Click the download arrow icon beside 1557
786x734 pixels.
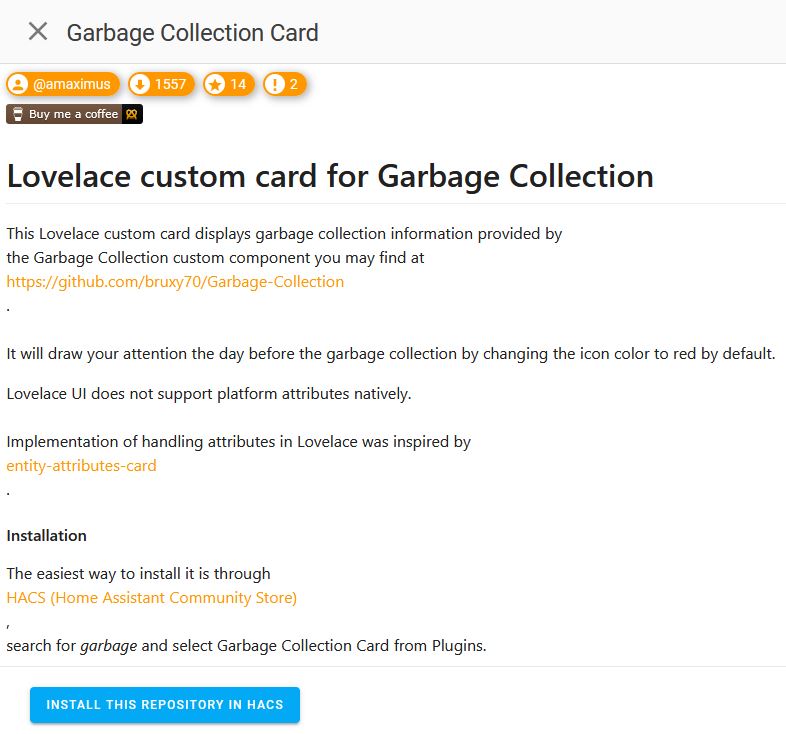(x=140, y=84)
